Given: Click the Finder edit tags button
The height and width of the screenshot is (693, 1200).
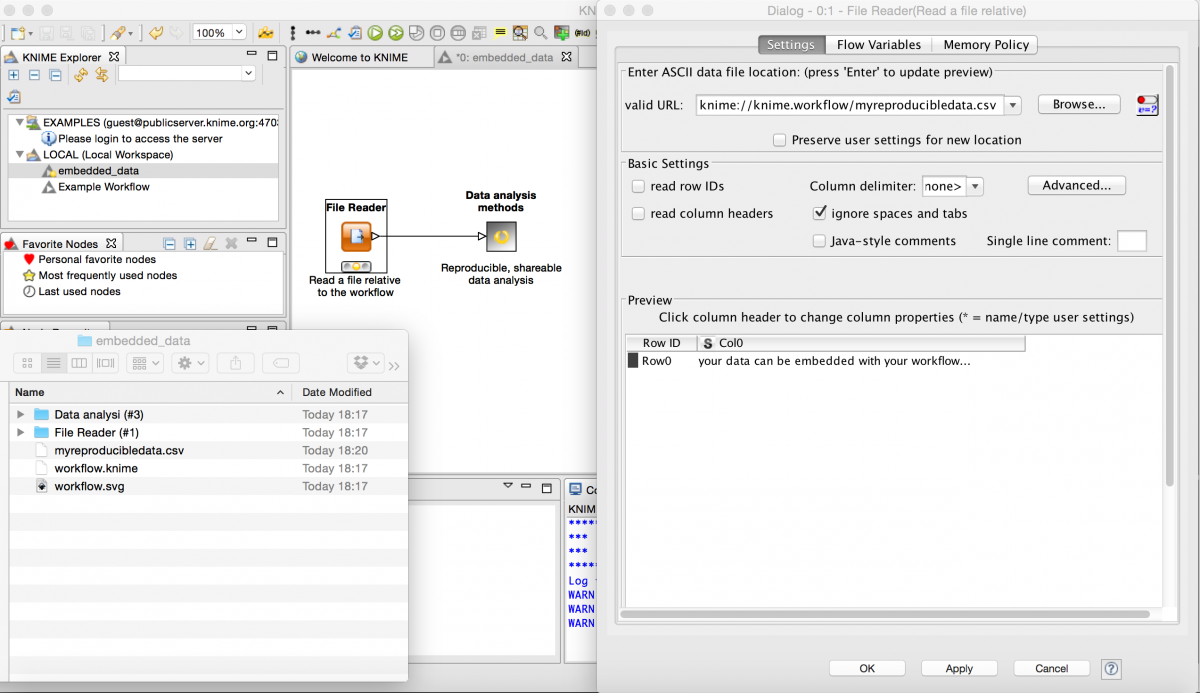Looking at the screenshot, I should click(x=281, y=363).
